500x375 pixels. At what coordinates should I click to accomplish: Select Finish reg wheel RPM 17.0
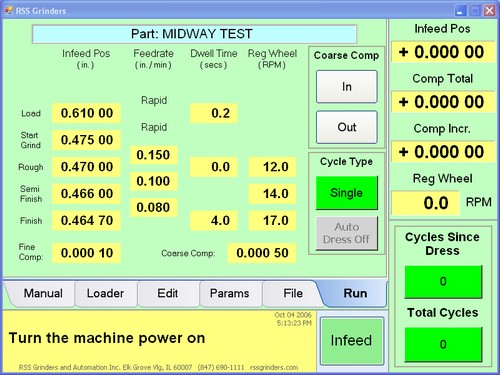pos(272,221)
